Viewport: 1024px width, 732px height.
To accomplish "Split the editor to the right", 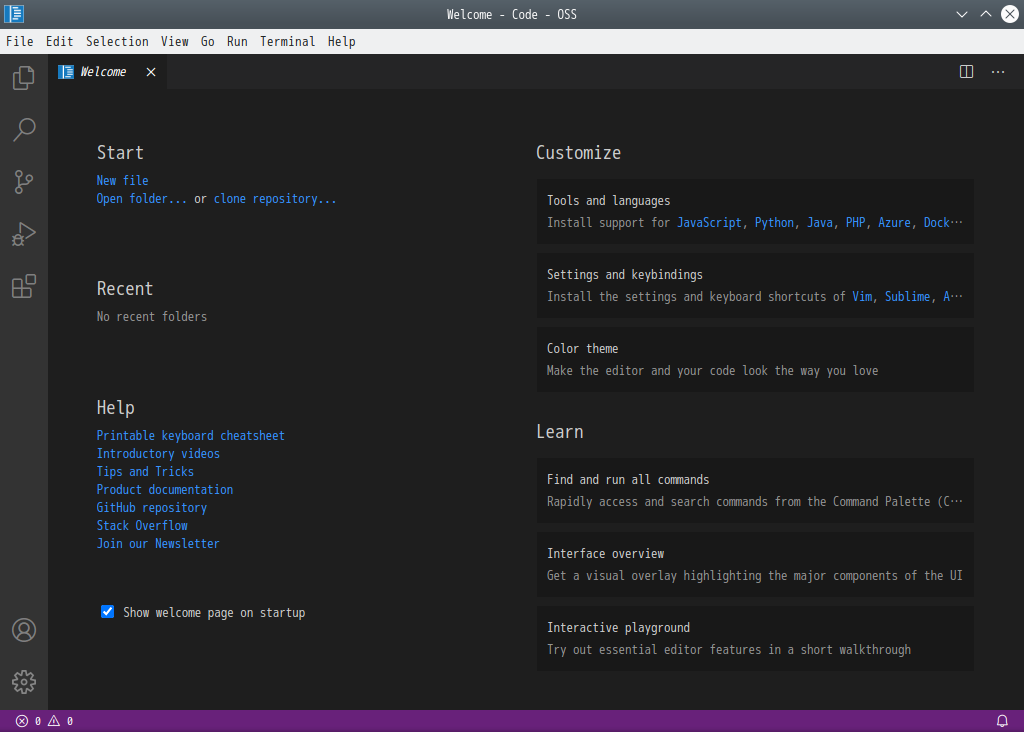I will tap(967, 72).
